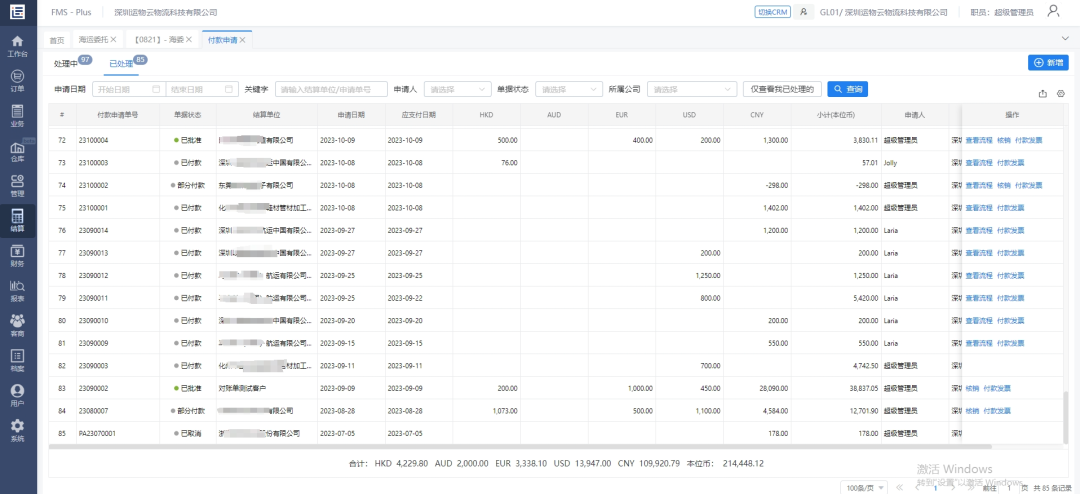
Task: Click the page number jump input
Action: point(1009,488)
